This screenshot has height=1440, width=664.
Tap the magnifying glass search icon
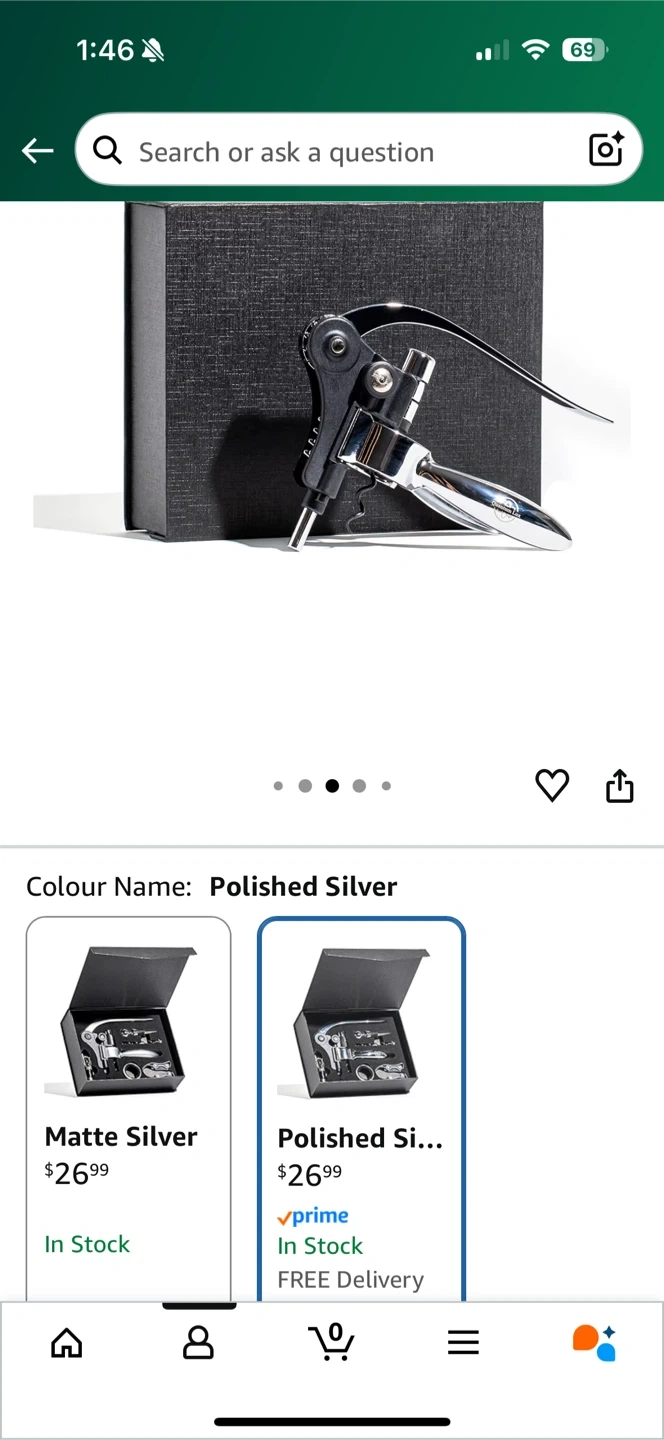(x=108, y=151)
